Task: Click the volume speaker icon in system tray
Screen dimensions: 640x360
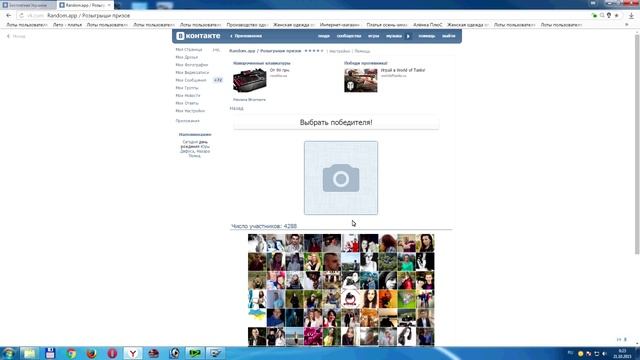Action: click(x=604, y=353)
